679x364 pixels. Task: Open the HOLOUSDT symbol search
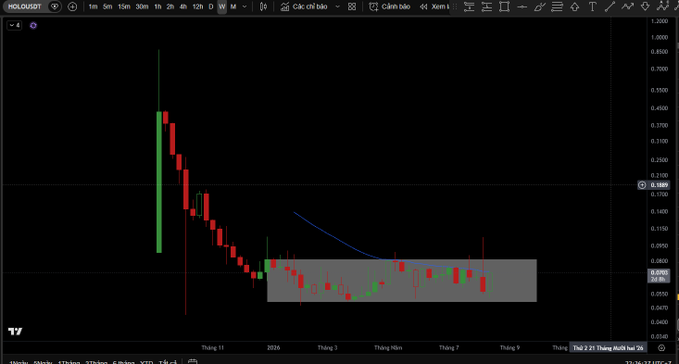[x=25, y=6]
